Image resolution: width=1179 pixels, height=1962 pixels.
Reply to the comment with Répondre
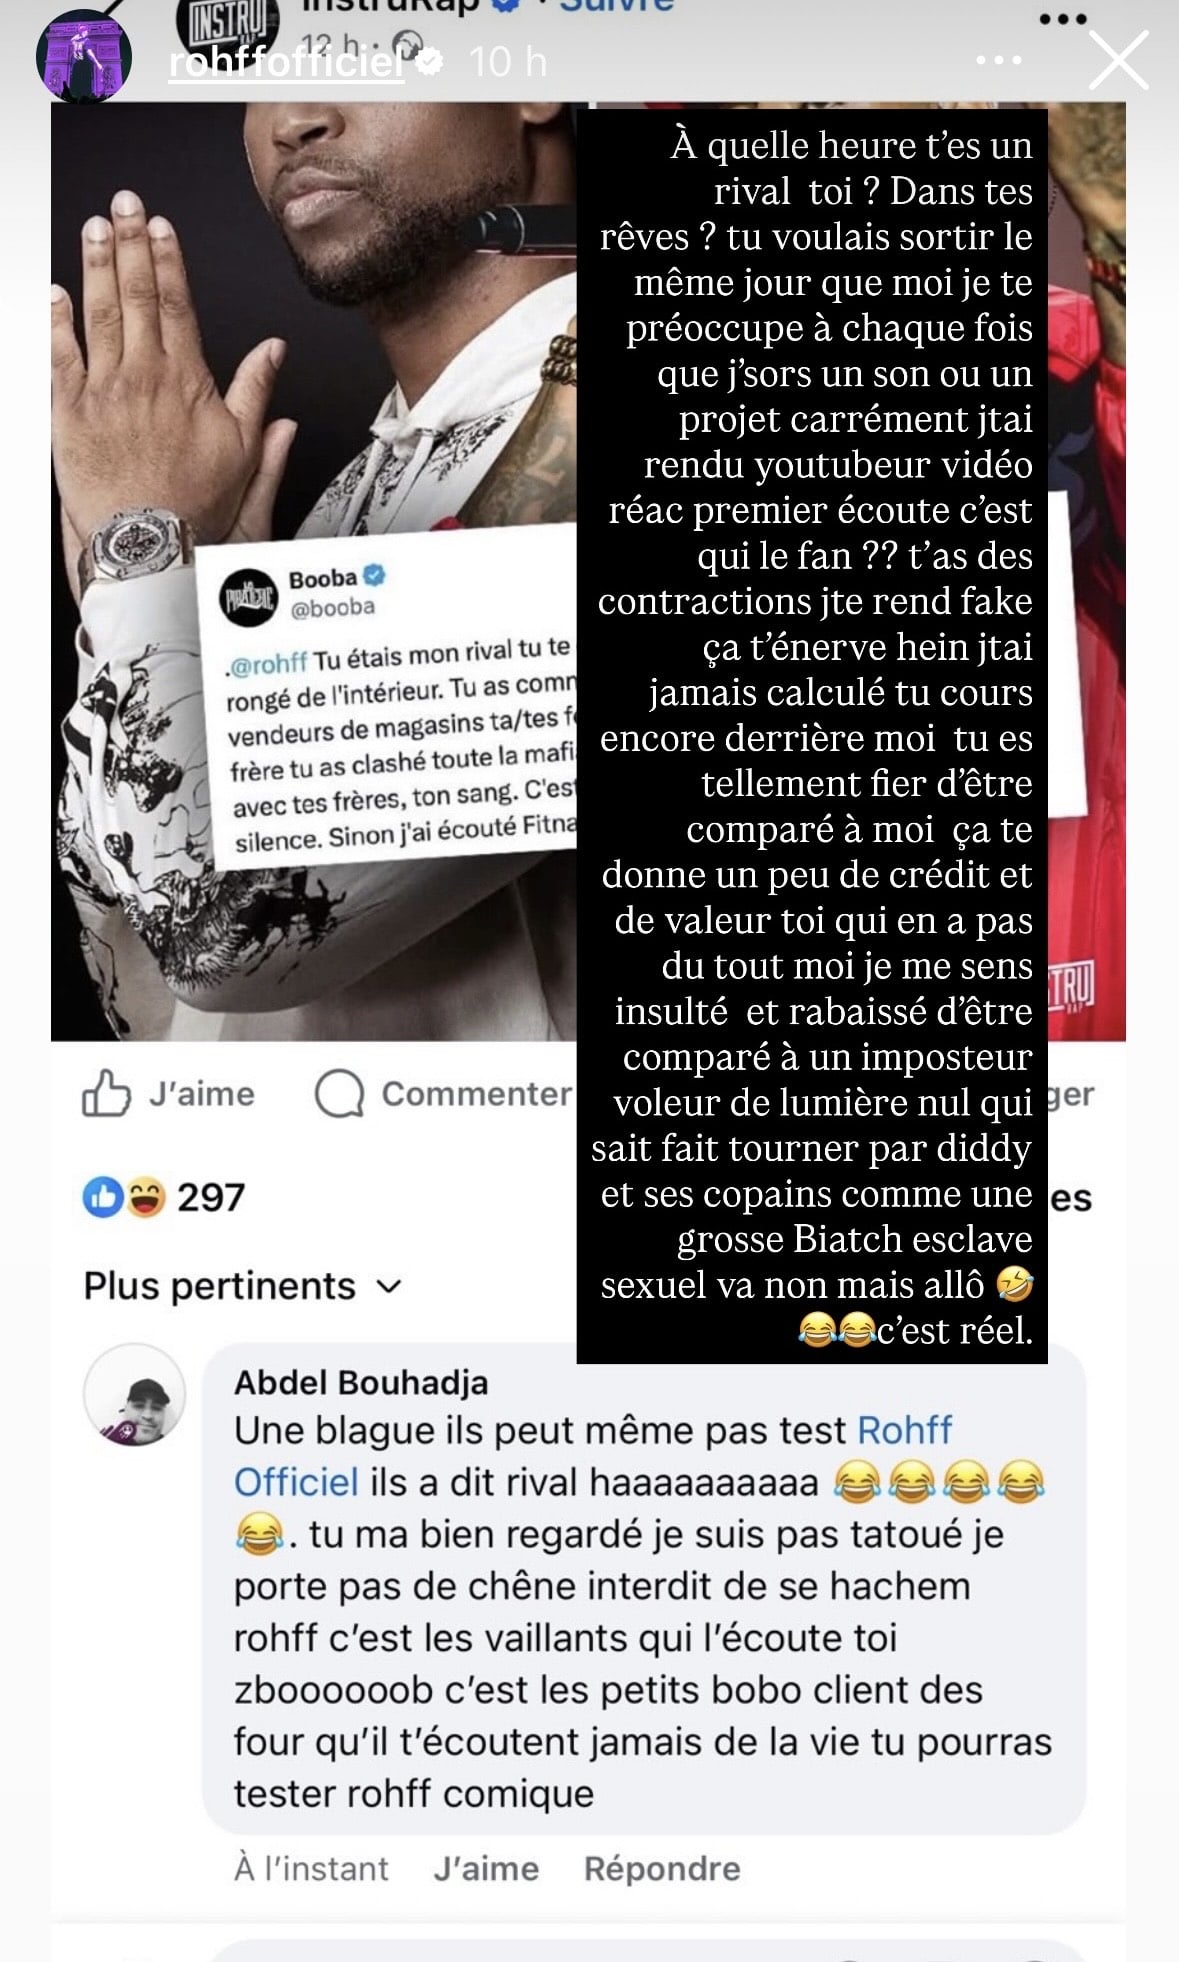[662, 1868]
